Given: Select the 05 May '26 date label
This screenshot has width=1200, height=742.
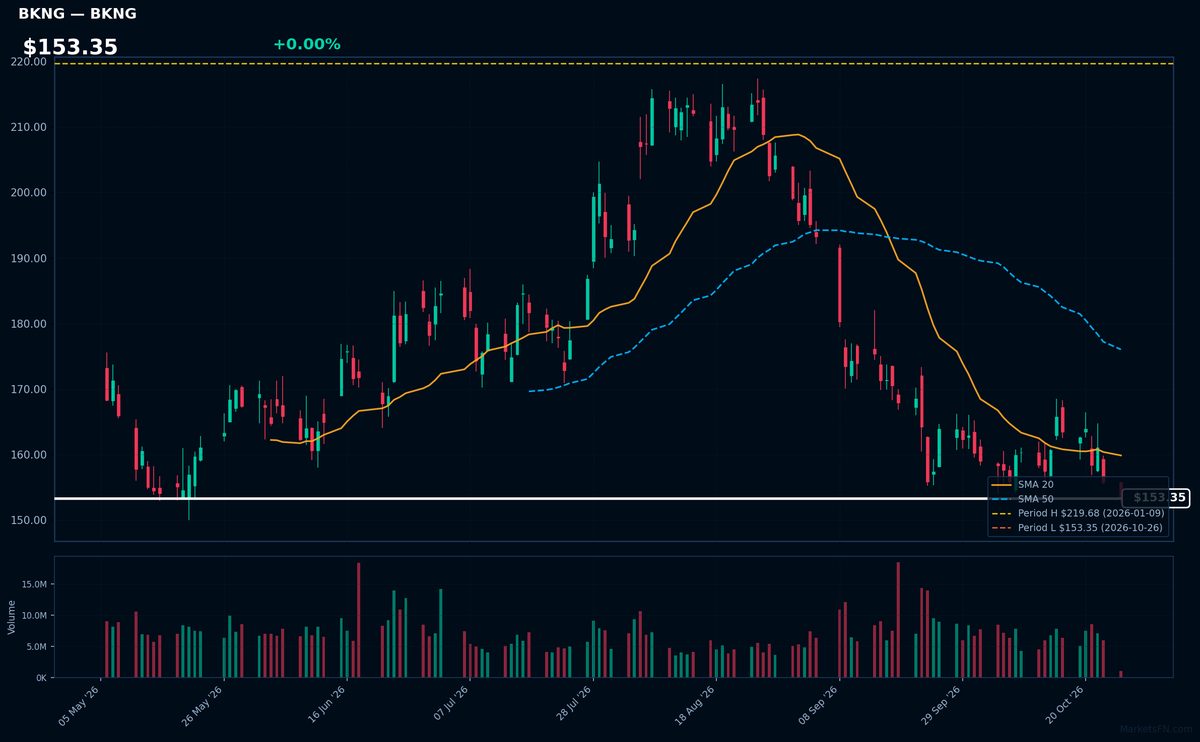Looking at the screenshot, I should point(80,704).
